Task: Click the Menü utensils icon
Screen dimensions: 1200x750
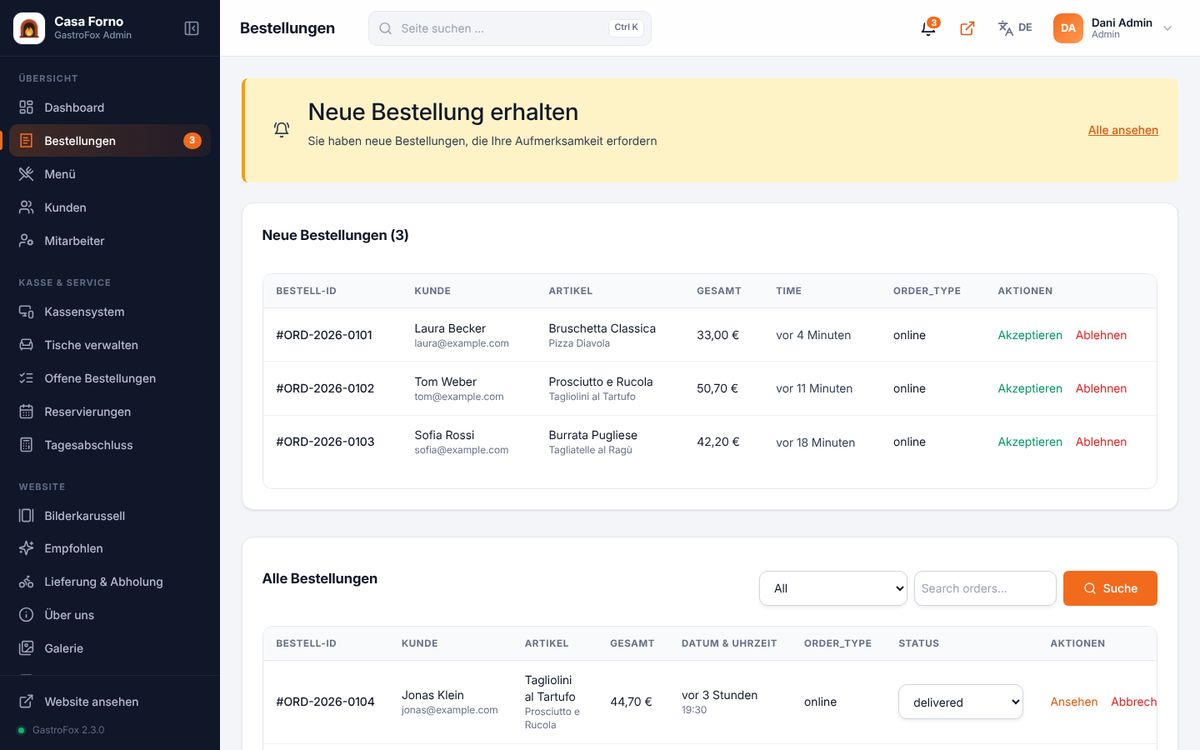Action: pyautogui.click(x=26, y=174)
